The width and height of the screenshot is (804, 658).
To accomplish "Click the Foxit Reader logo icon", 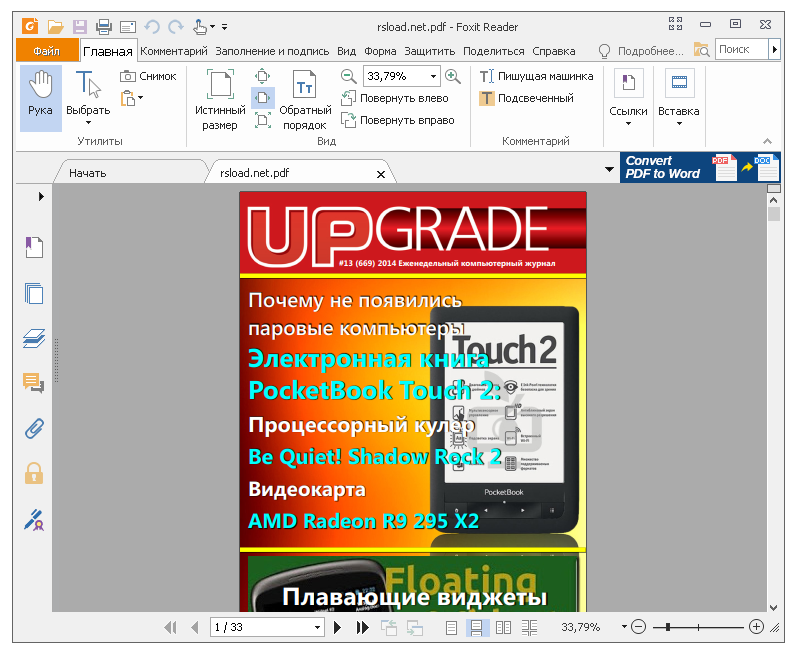I will pos(30,26).
